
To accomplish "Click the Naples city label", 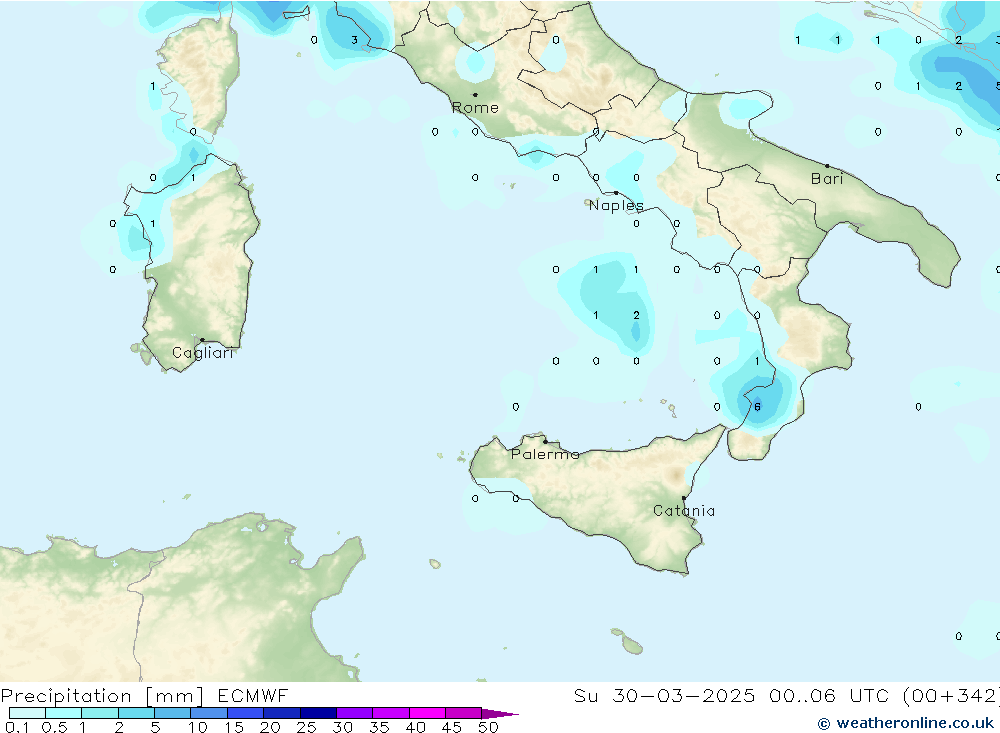I will pyautogui.click(x=616, y=205).
